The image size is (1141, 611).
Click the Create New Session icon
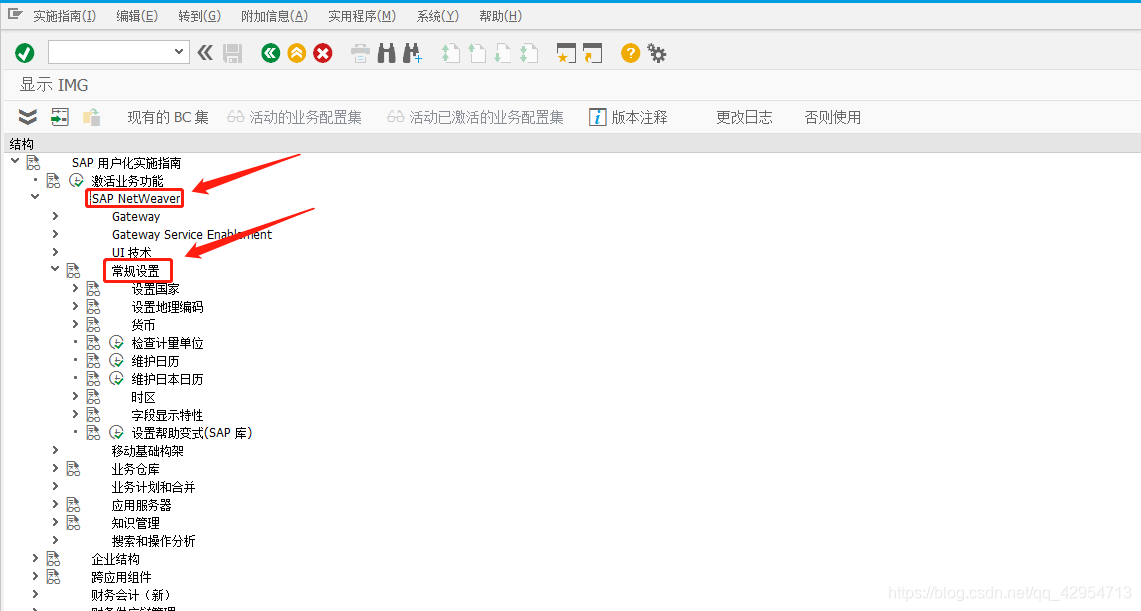[x=565, y=53]
